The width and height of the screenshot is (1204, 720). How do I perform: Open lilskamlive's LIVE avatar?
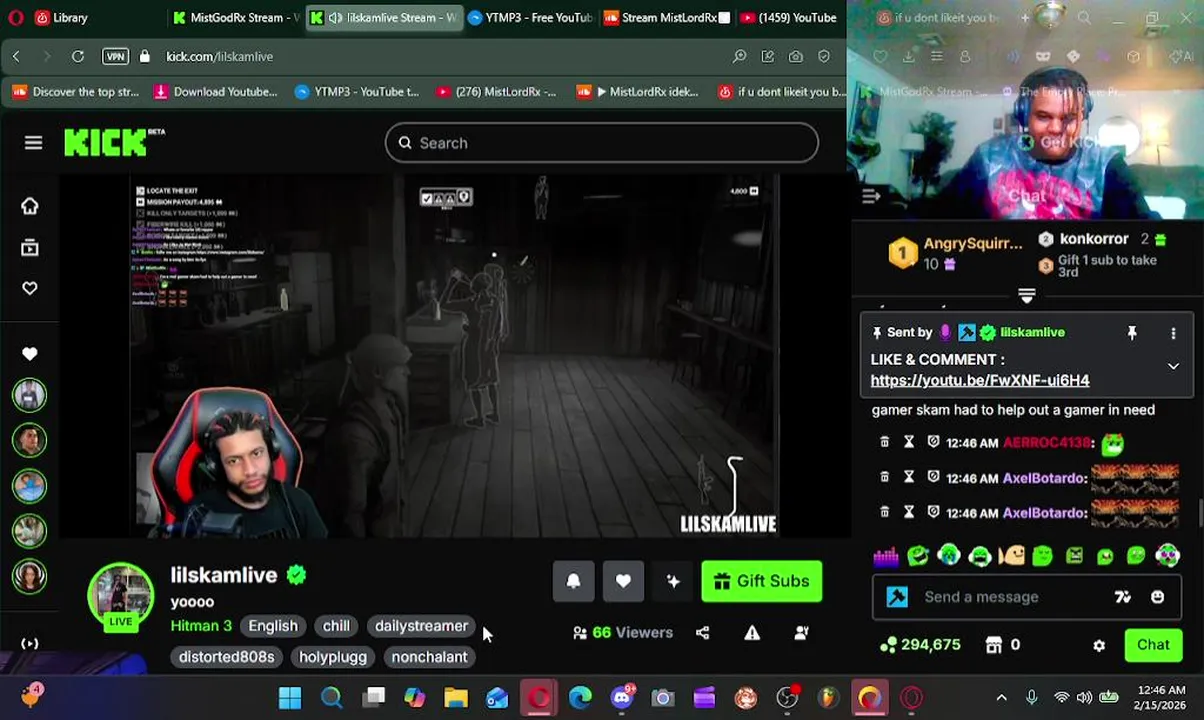point(121,597)
